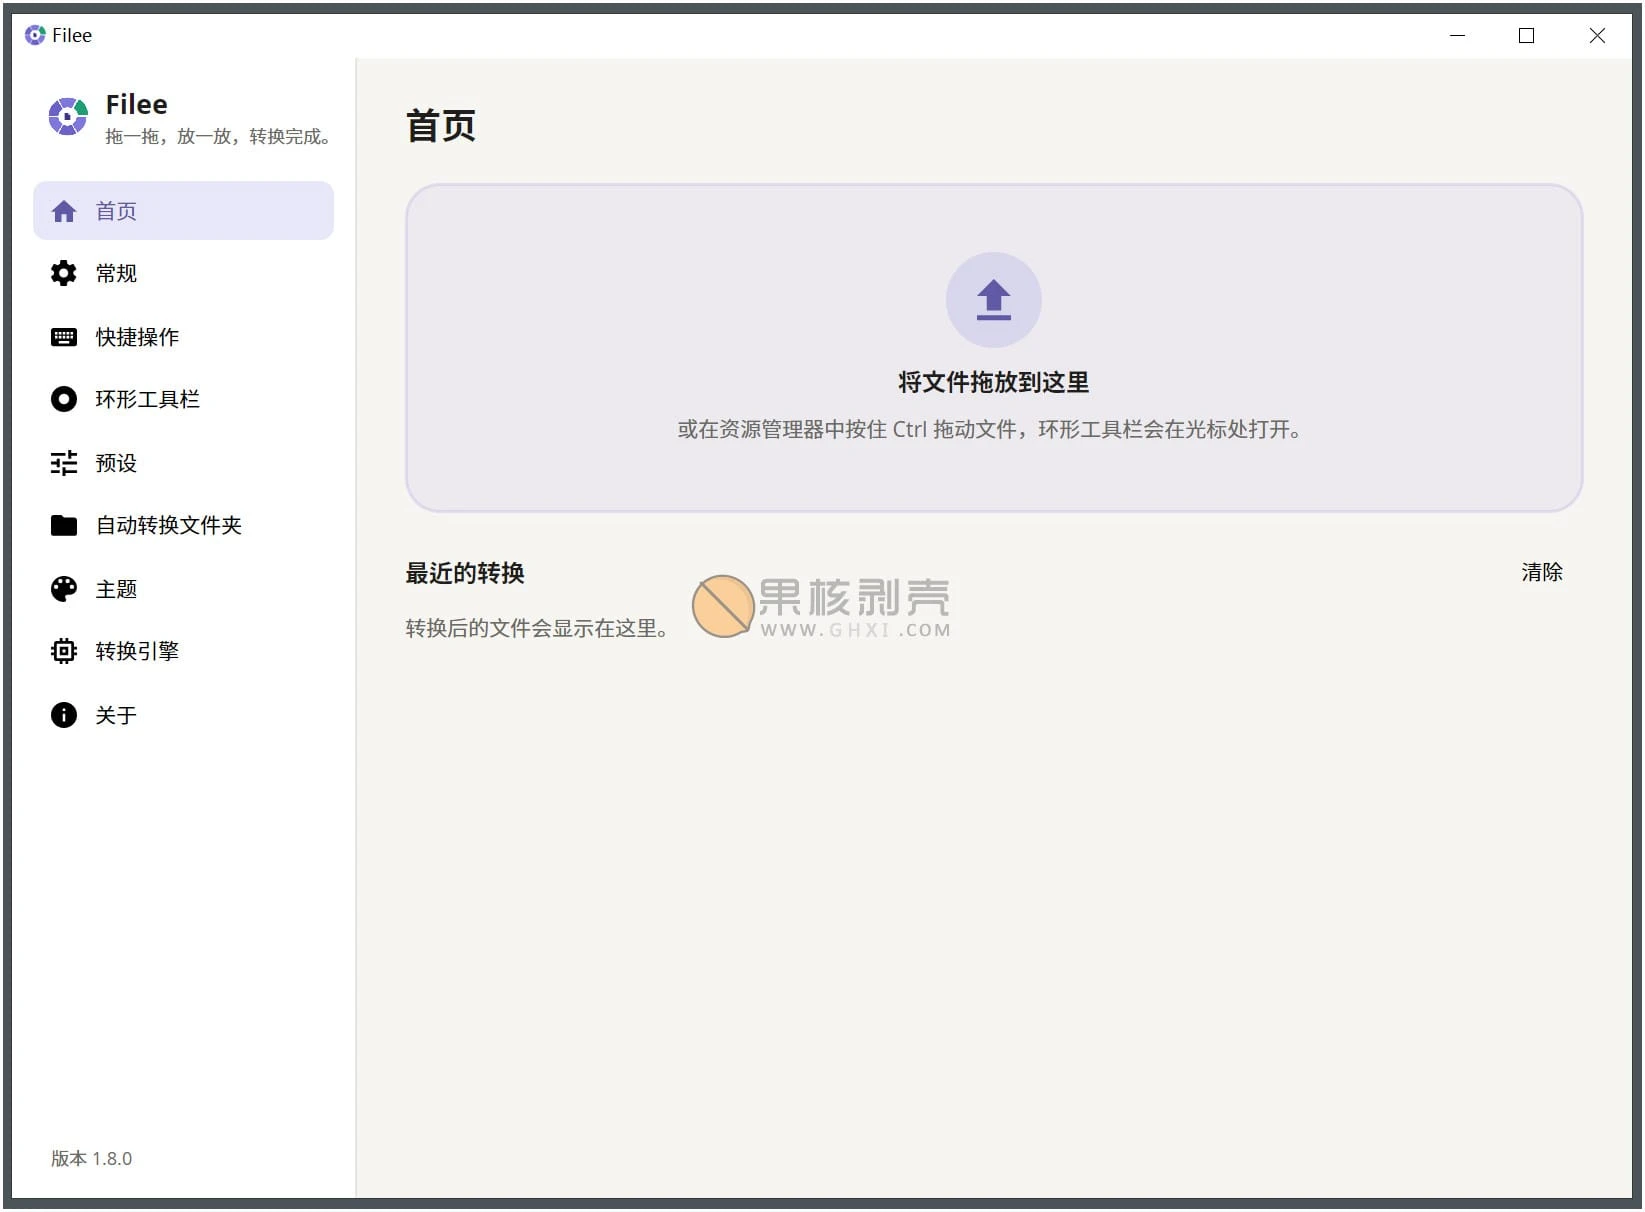
Task: Click the 版本 1.8.0 label
Action: 91,1158
